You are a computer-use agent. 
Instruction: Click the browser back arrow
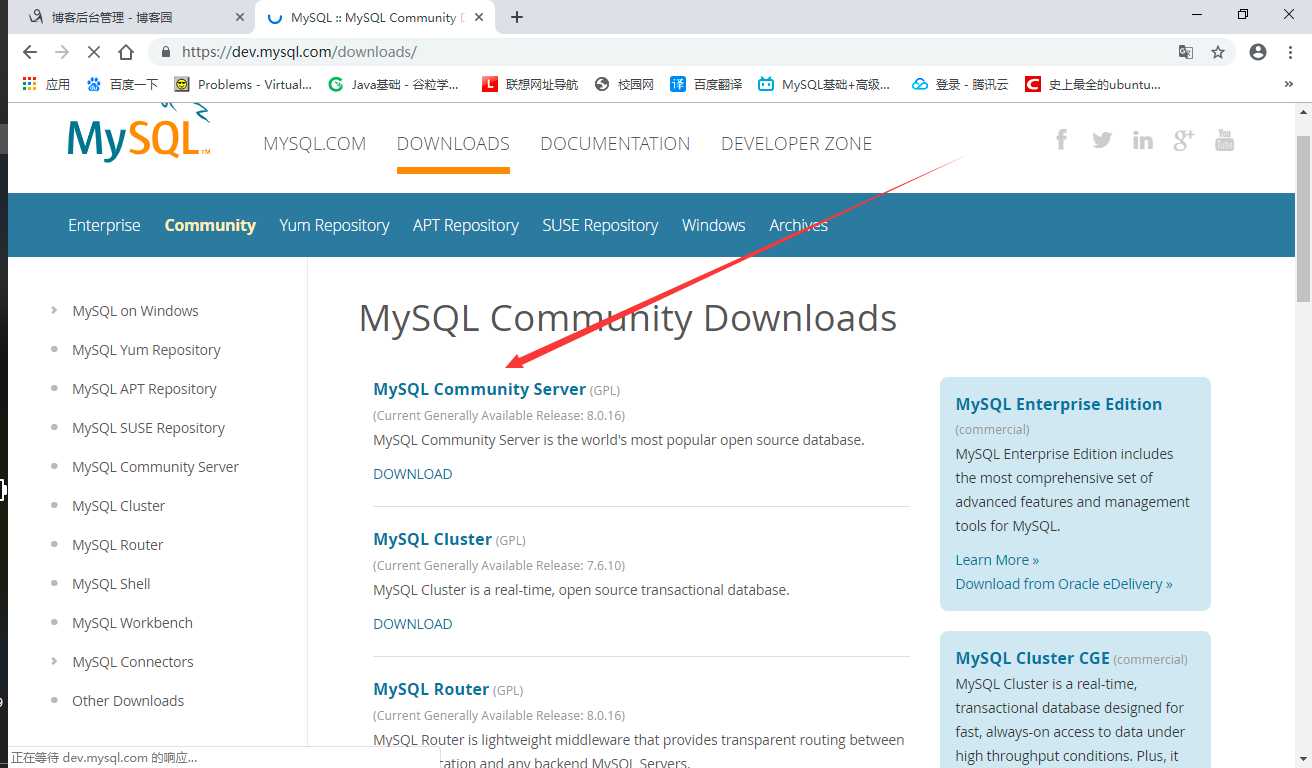tap(29, 52)
